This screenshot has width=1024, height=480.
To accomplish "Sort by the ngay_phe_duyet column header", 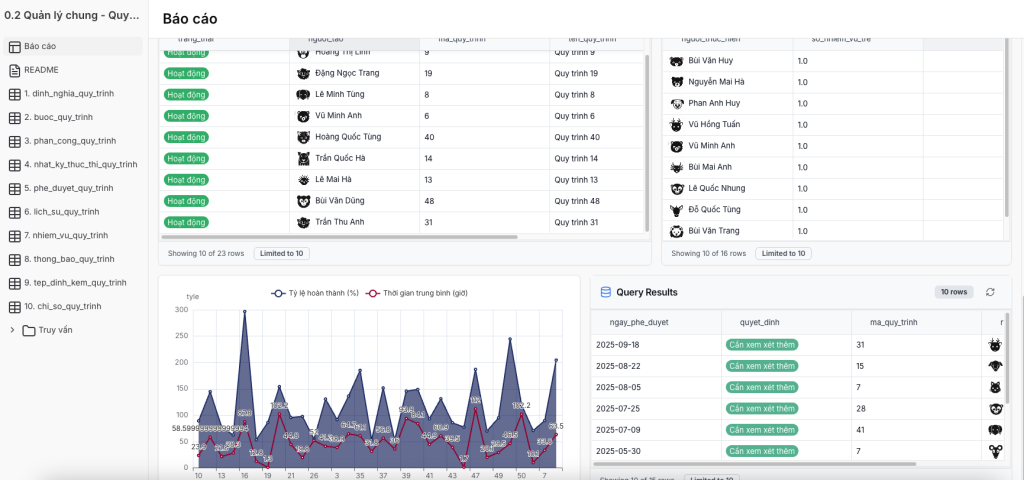I will 632,322.
